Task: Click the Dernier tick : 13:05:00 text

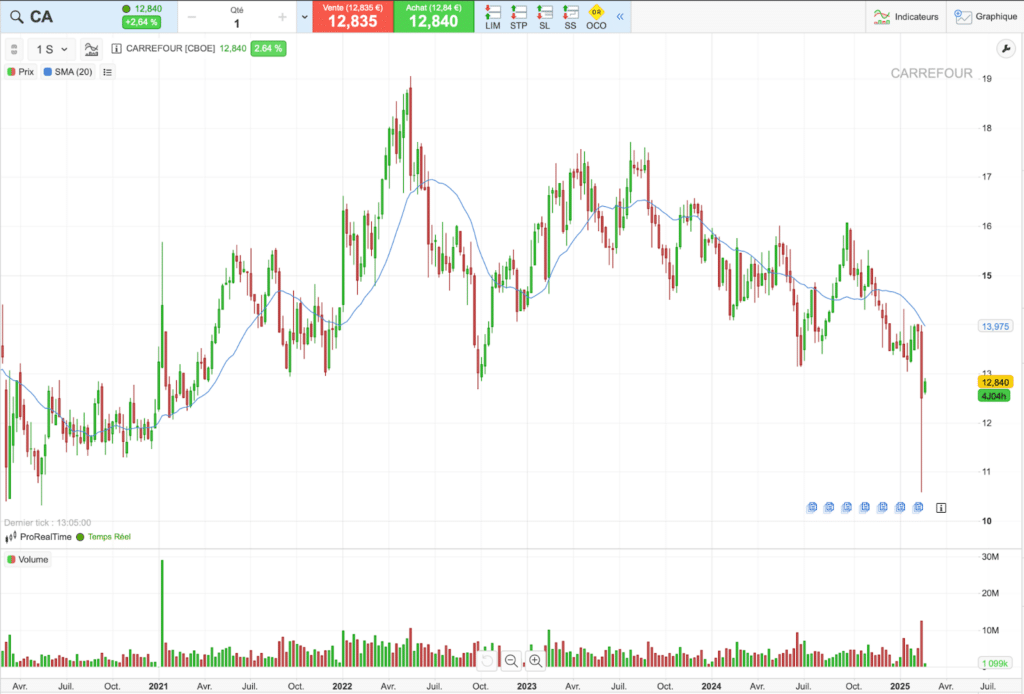Action: (48, 523)
